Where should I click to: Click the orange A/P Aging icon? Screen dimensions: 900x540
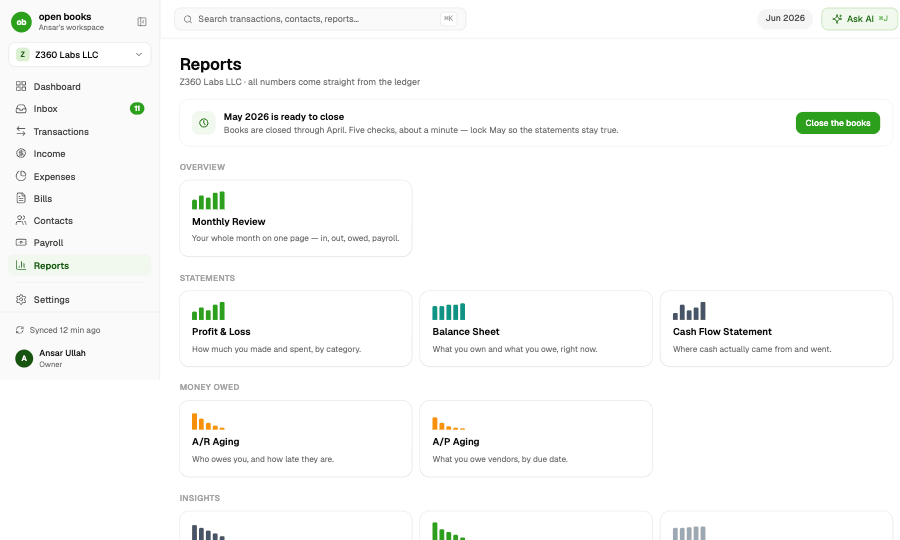coord(449,423)
